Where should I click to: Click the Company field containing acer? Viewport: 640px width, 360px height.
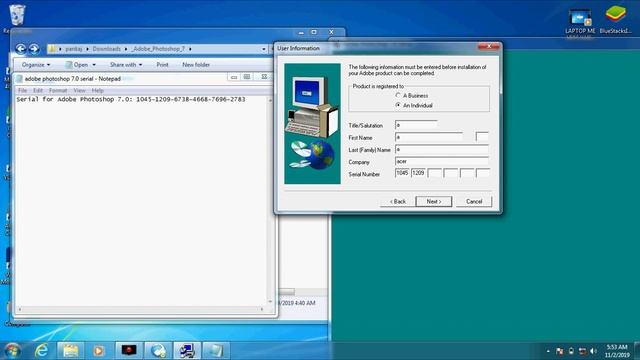pyautogui.click(x=442, y=162)
